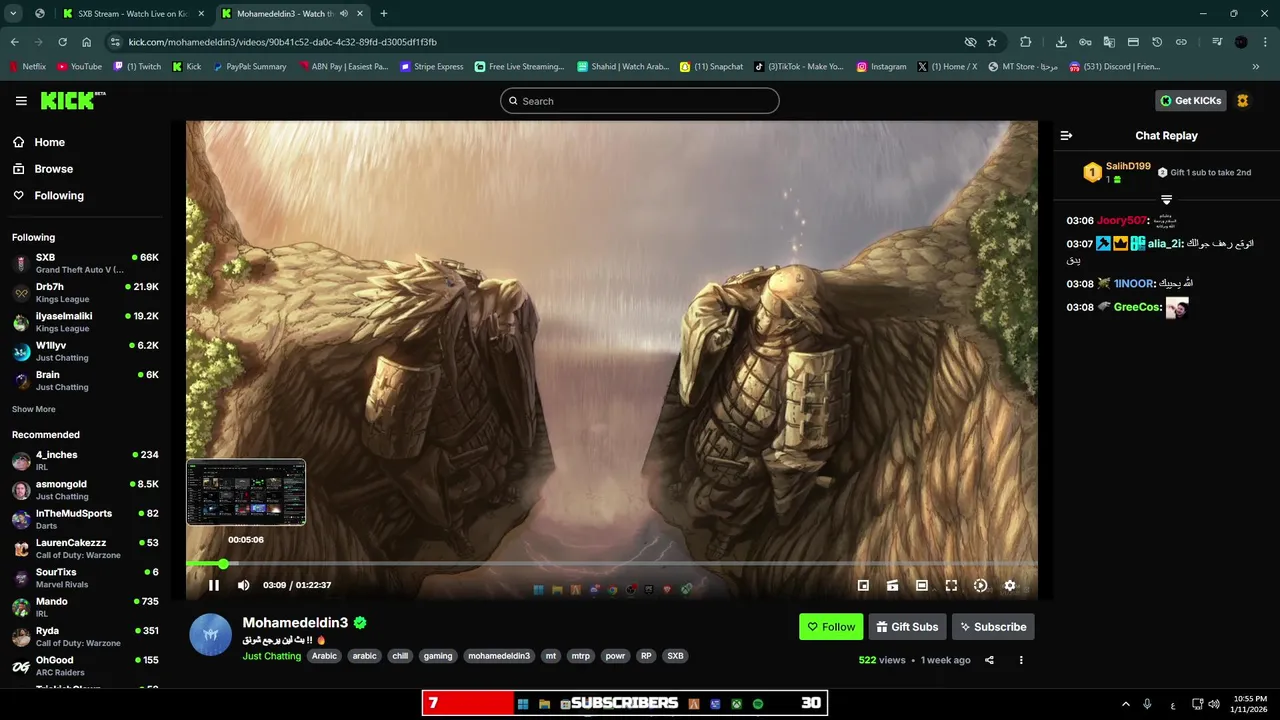Open the gold badge icon beside Get KICKs

pyautogui.click(x=1243, y=101)
